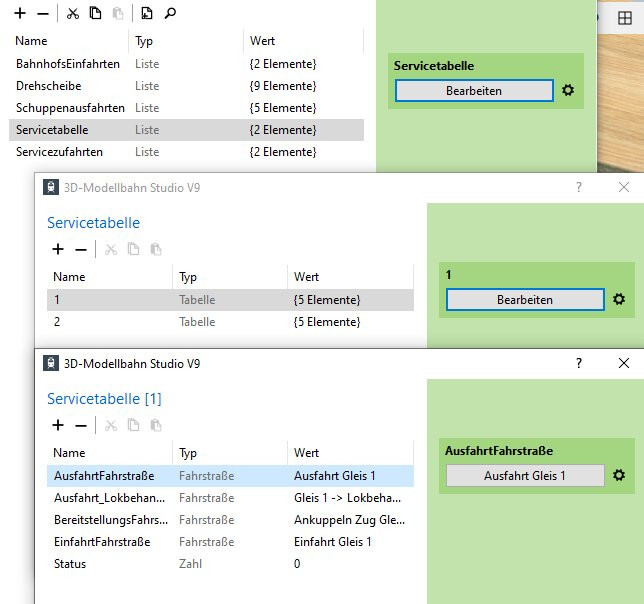Select BereitstellungsFahrs... row in Servicetabelle [1]

pos(230,520)
